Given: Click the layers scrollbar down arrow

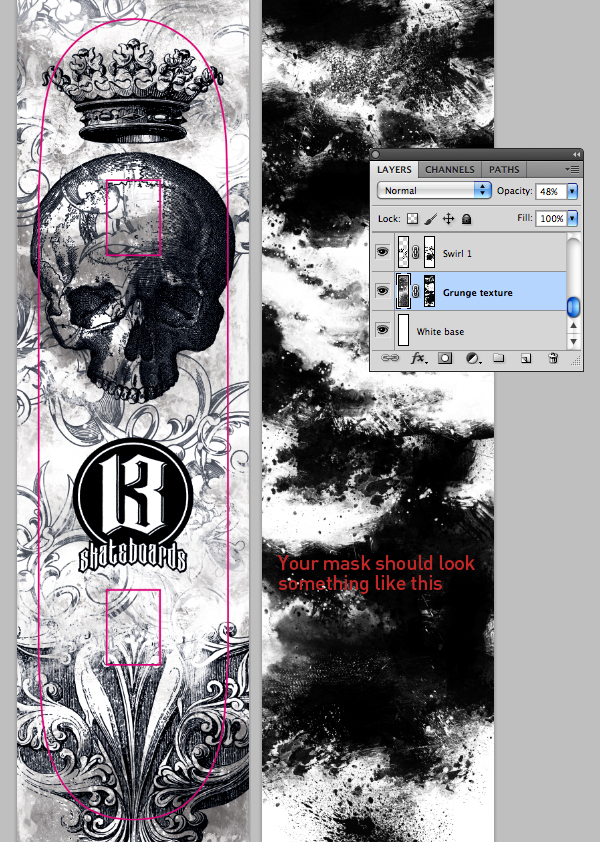Looking at the screenshot, I should tap(574, 341).
